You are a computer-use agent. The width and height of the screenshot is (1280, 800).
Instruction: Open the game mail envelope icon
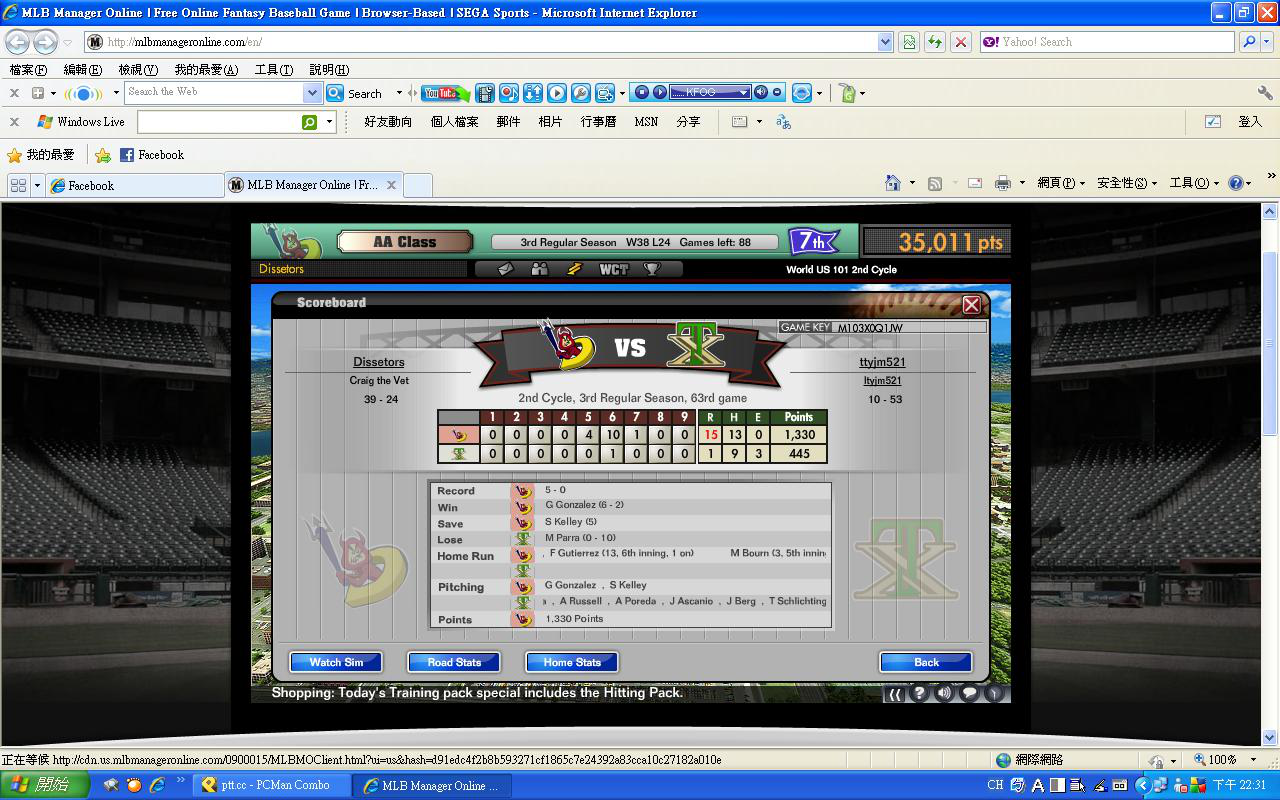506,269
